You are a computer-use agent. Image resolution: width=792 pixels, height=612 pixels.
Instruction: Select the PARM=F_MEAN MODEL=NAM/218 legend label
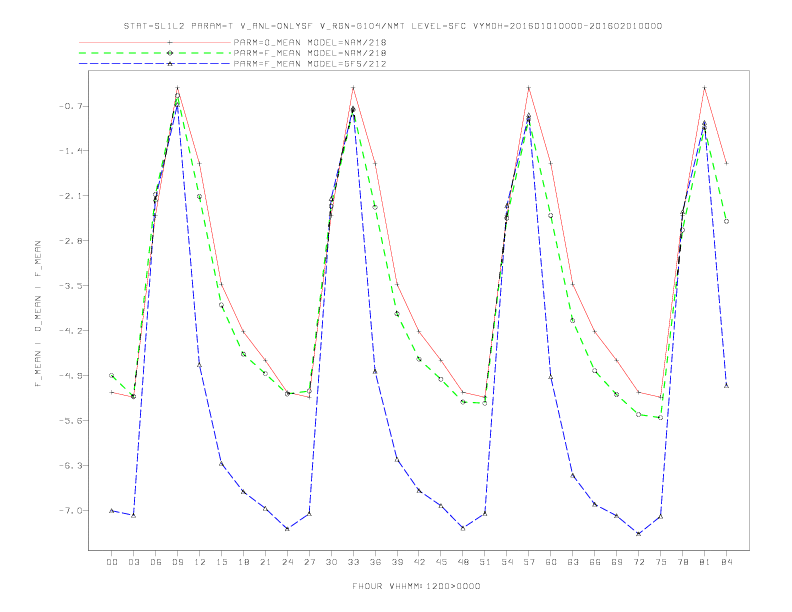pos(310,53)
